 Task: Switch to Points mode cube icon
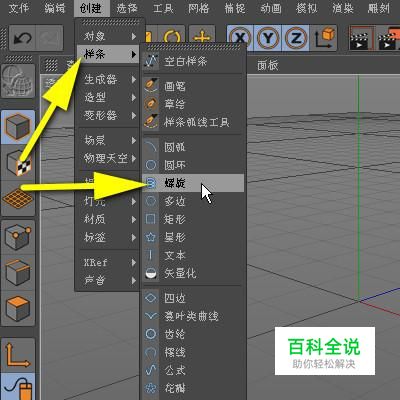click(18, 237)
